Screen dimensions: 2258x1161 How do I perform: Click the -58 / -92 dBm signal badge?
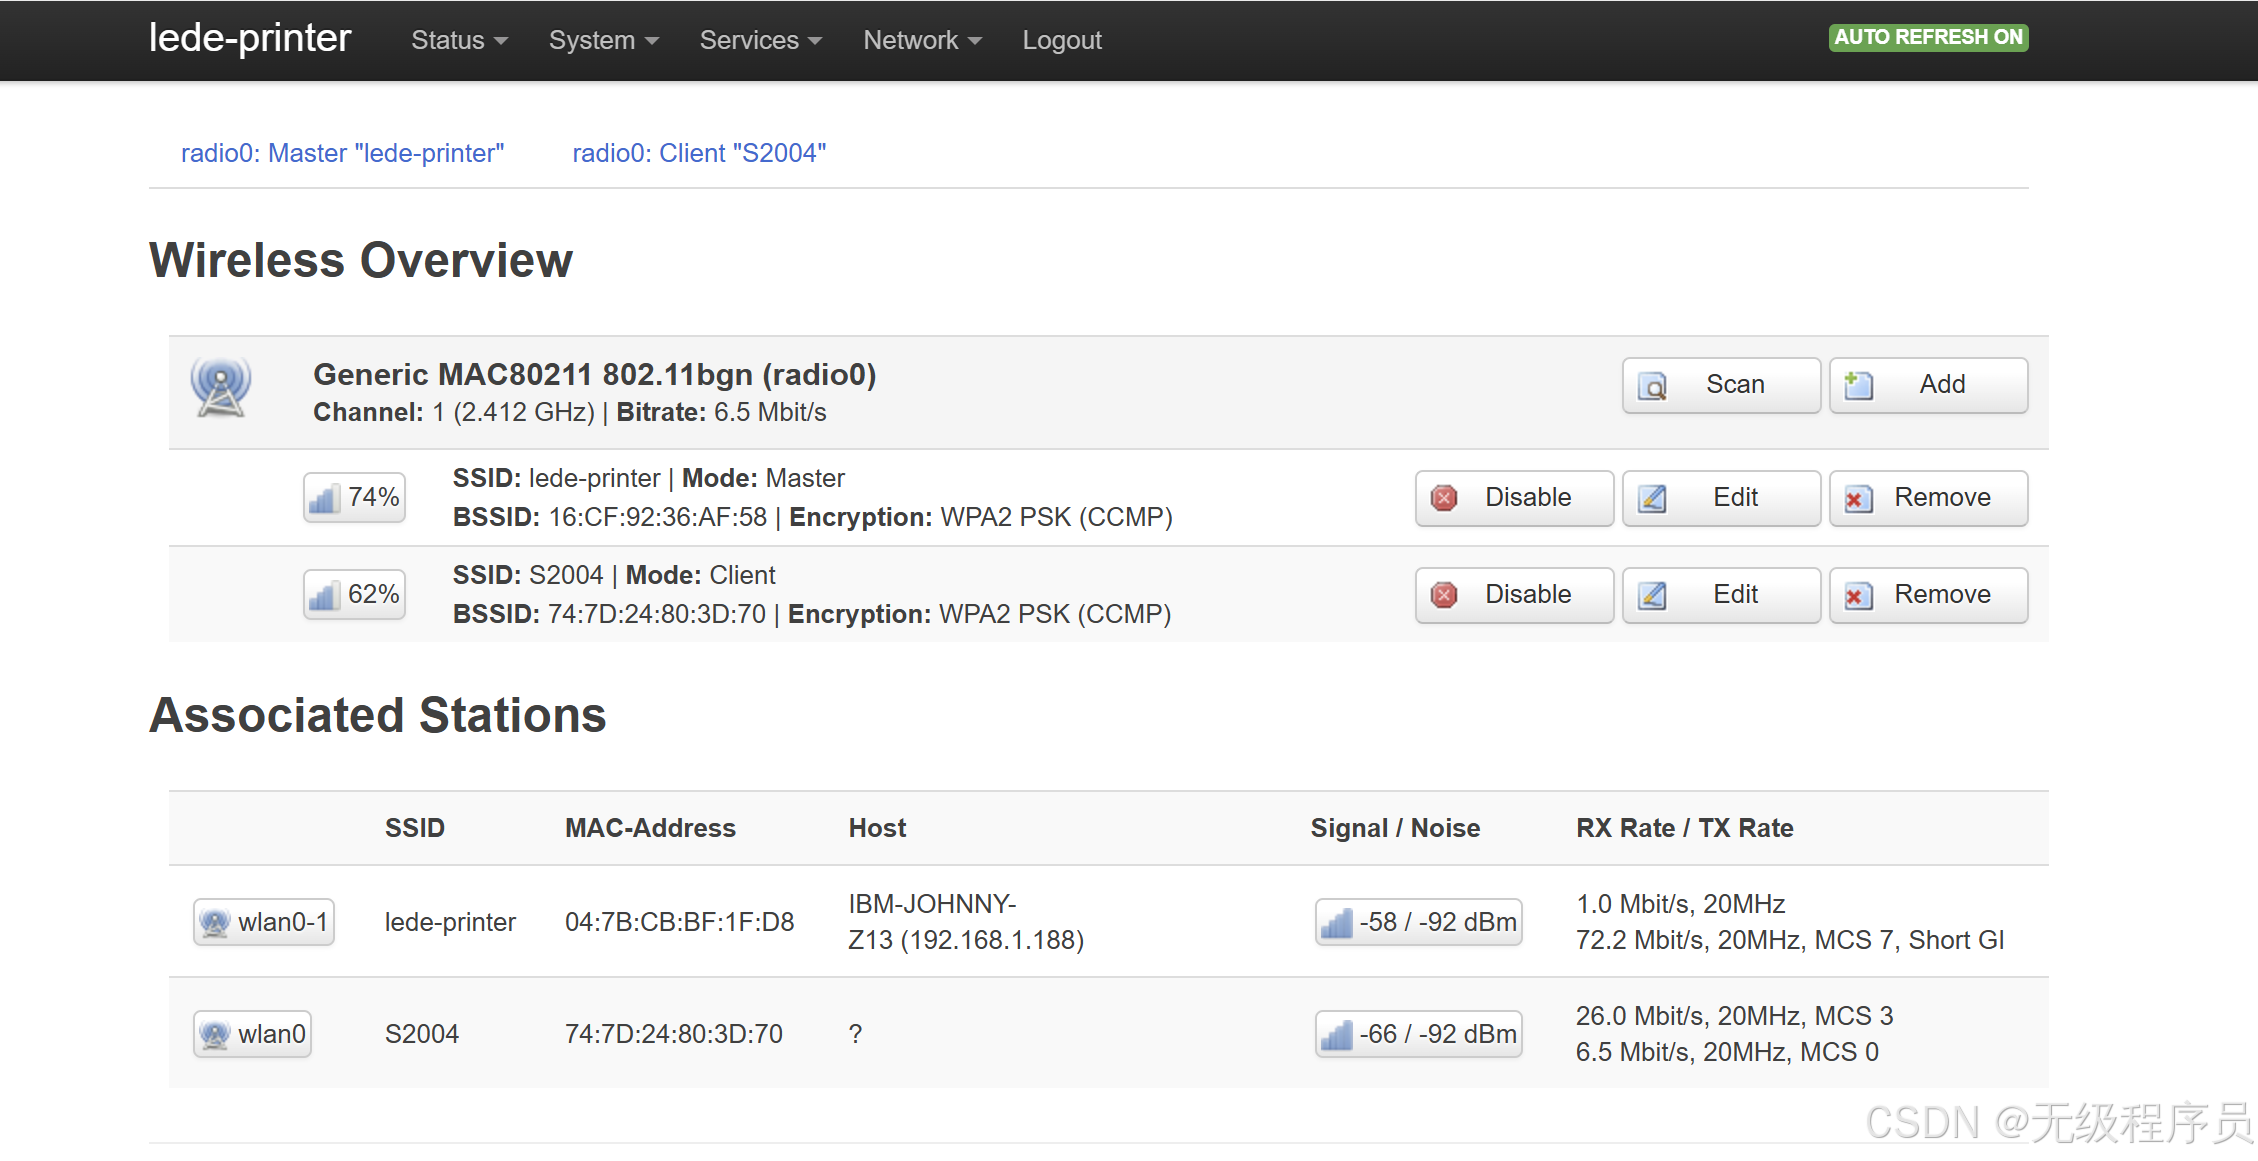coord(1418,922)
